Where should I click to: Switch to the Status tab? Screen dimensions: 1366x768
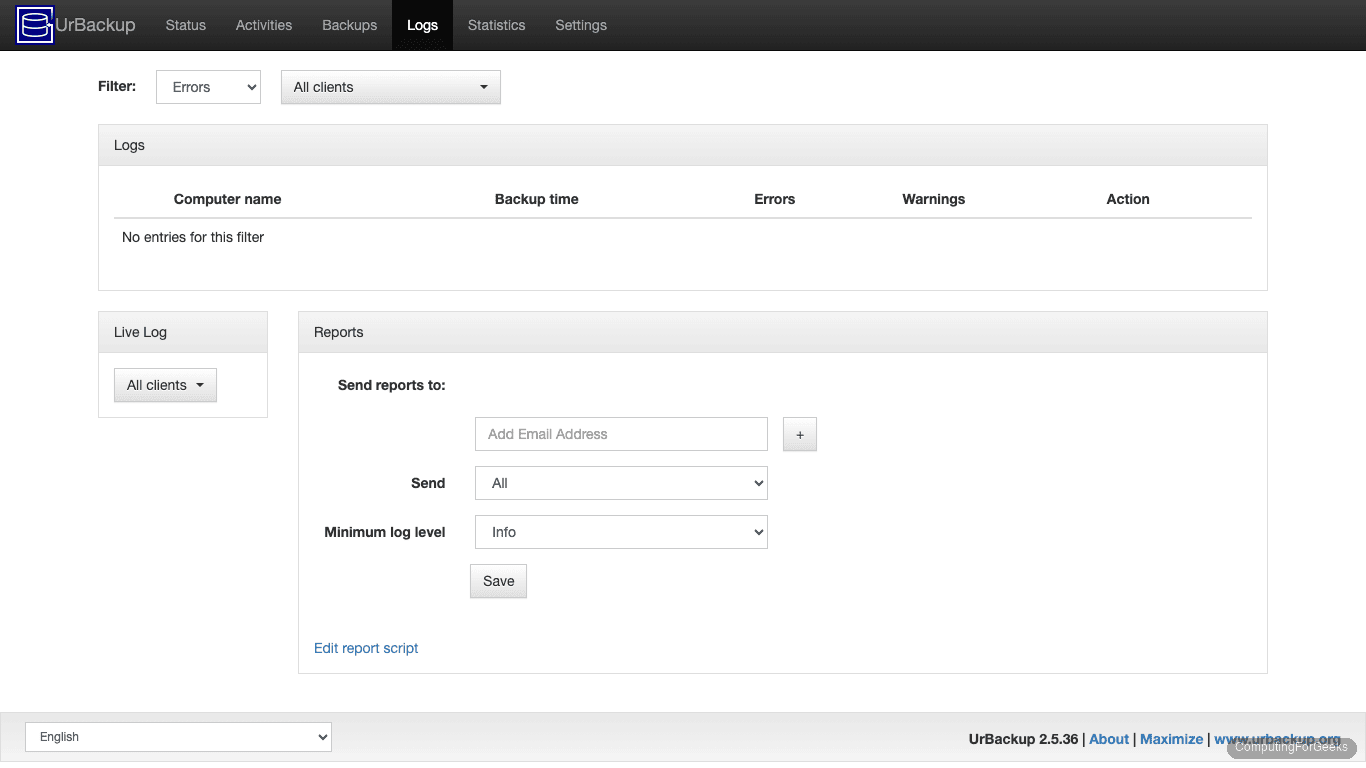tap(185, 25)
